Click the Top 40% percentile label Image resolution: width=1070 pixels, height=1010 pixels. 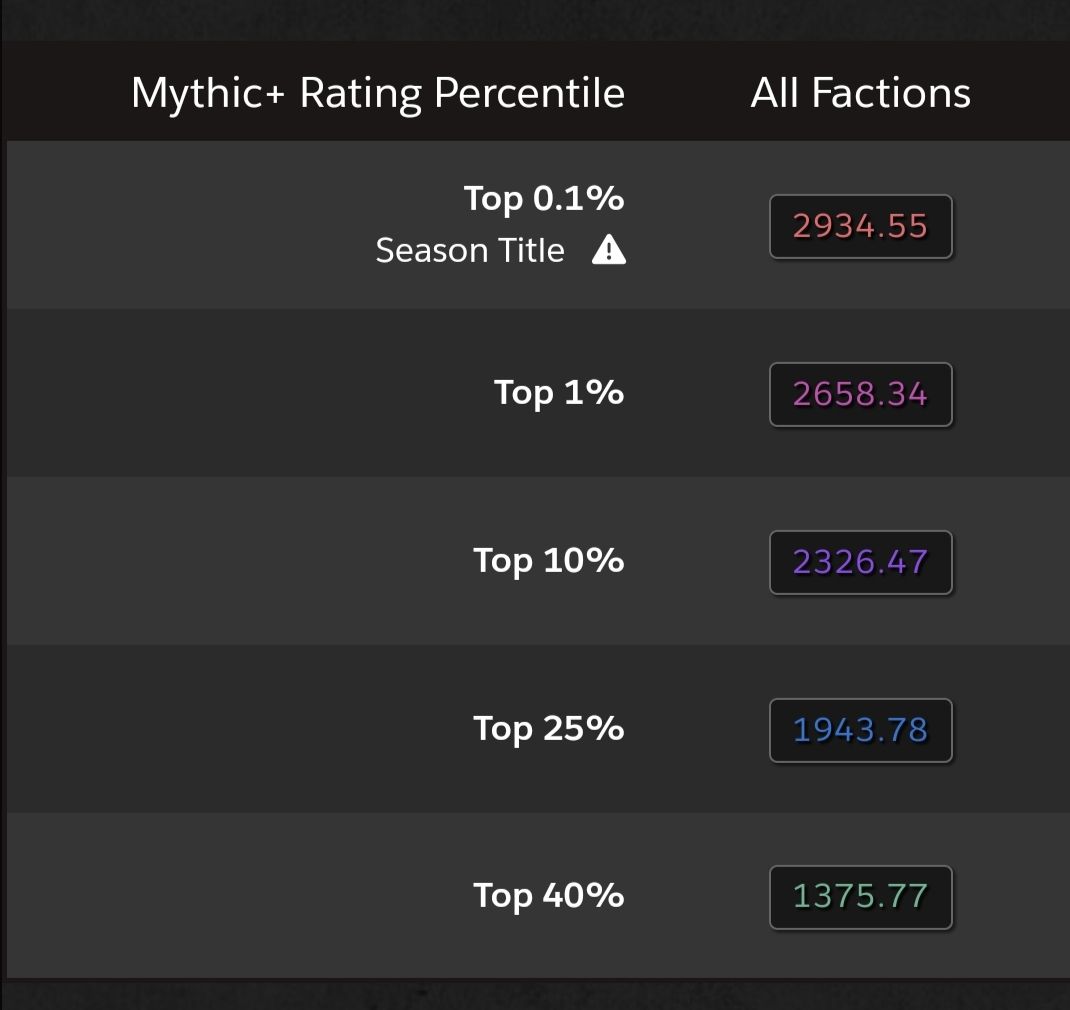548,895
